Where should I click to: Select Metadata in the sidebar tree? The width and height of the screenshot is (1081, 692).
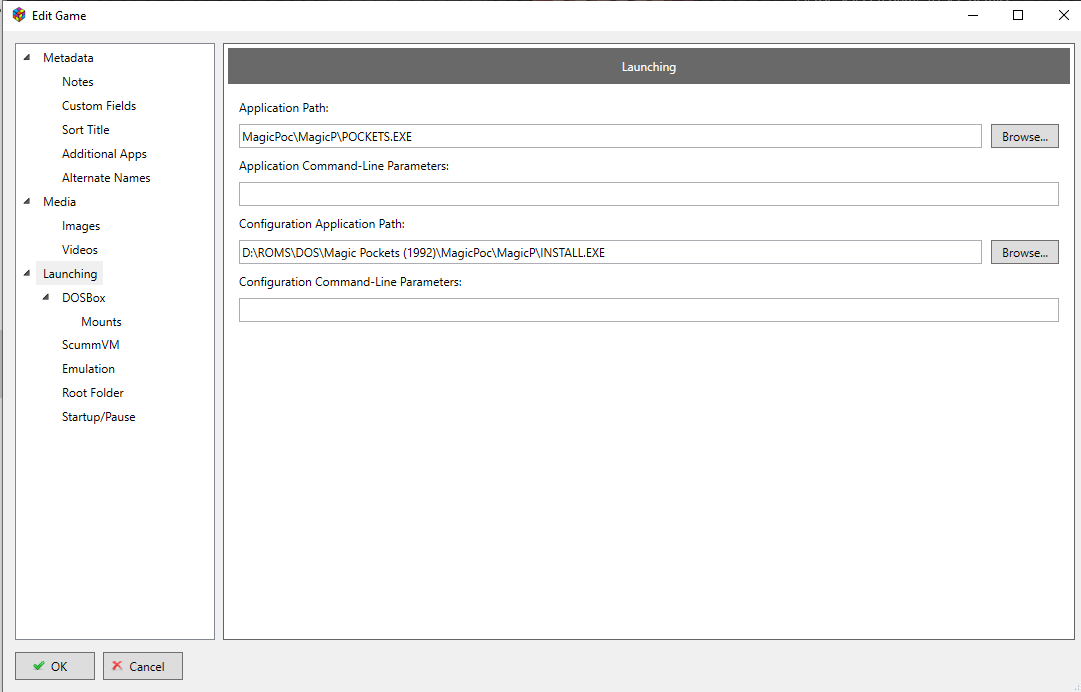(68, 58)
